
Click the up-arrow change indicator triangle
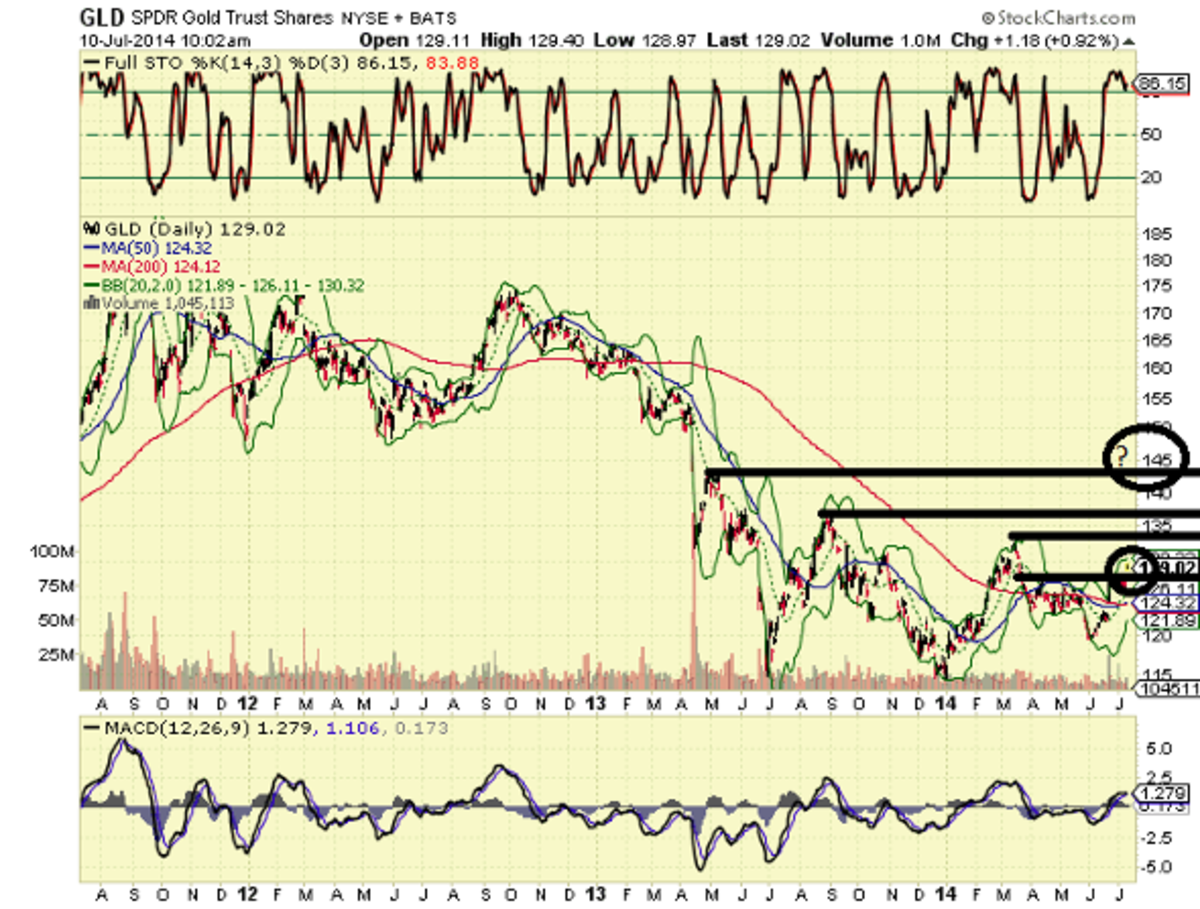coord(1128,42)
